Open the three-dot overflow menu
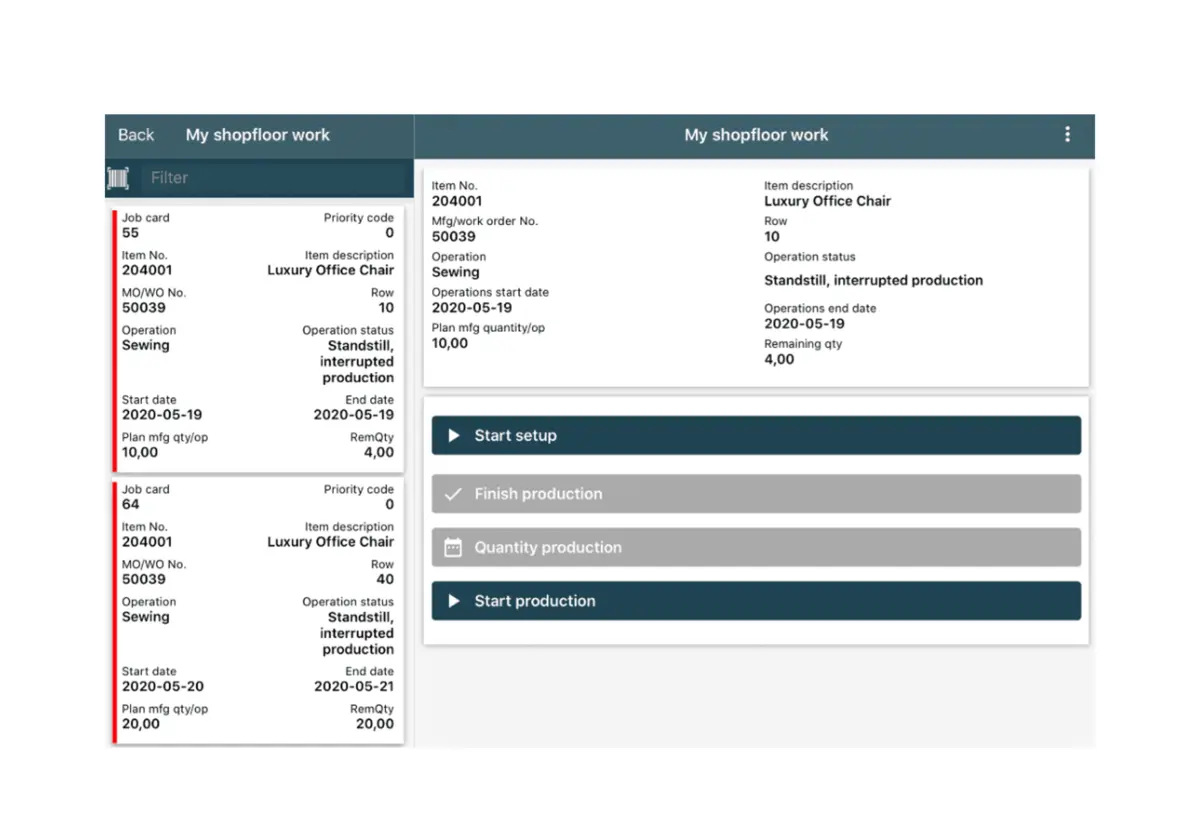The width and height of the screenshot is (1200, 821). click(1067, 134)
